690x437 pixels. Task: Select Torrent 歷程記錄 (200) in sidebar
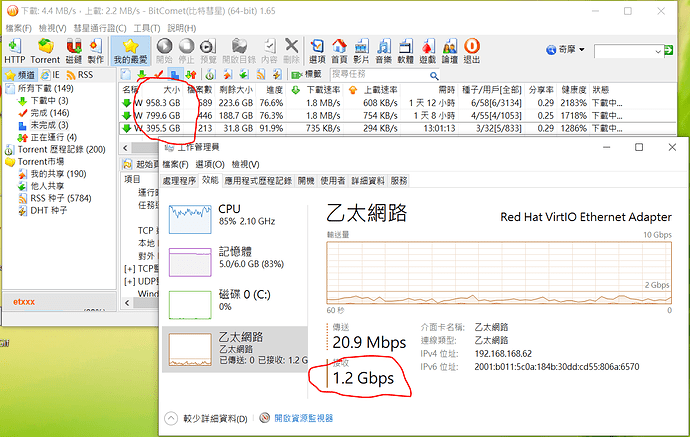tap(61, 150)
